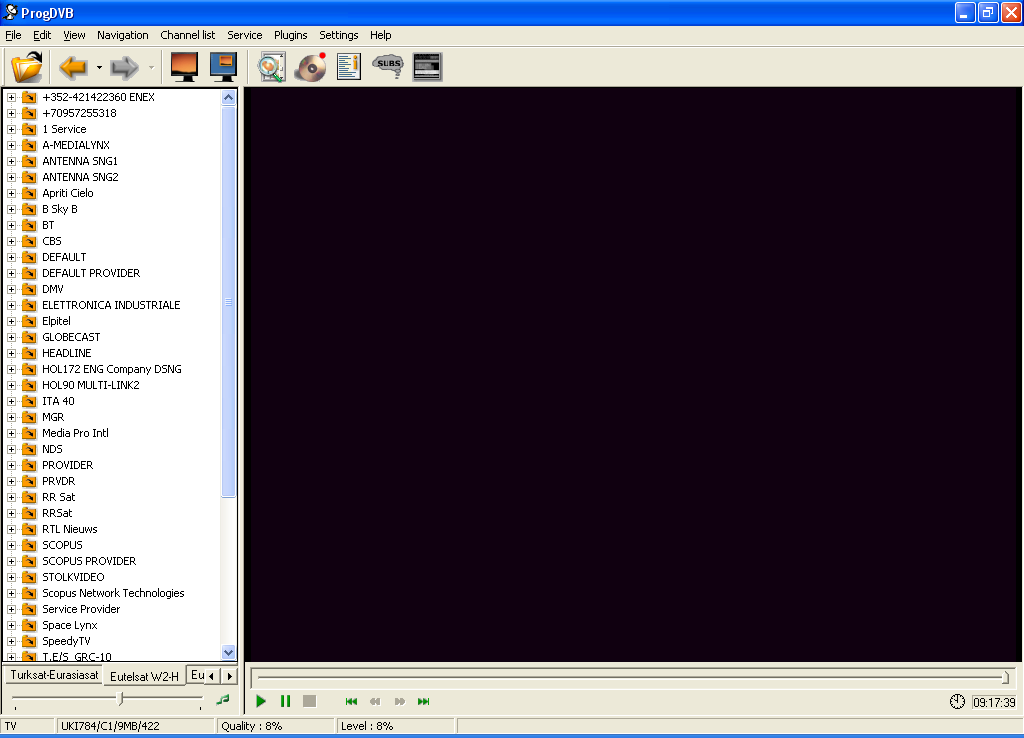This screenshot has height=738, width=1024.
Task: Select the RTL Nieuws provider entry
Action: click(69, 529)
